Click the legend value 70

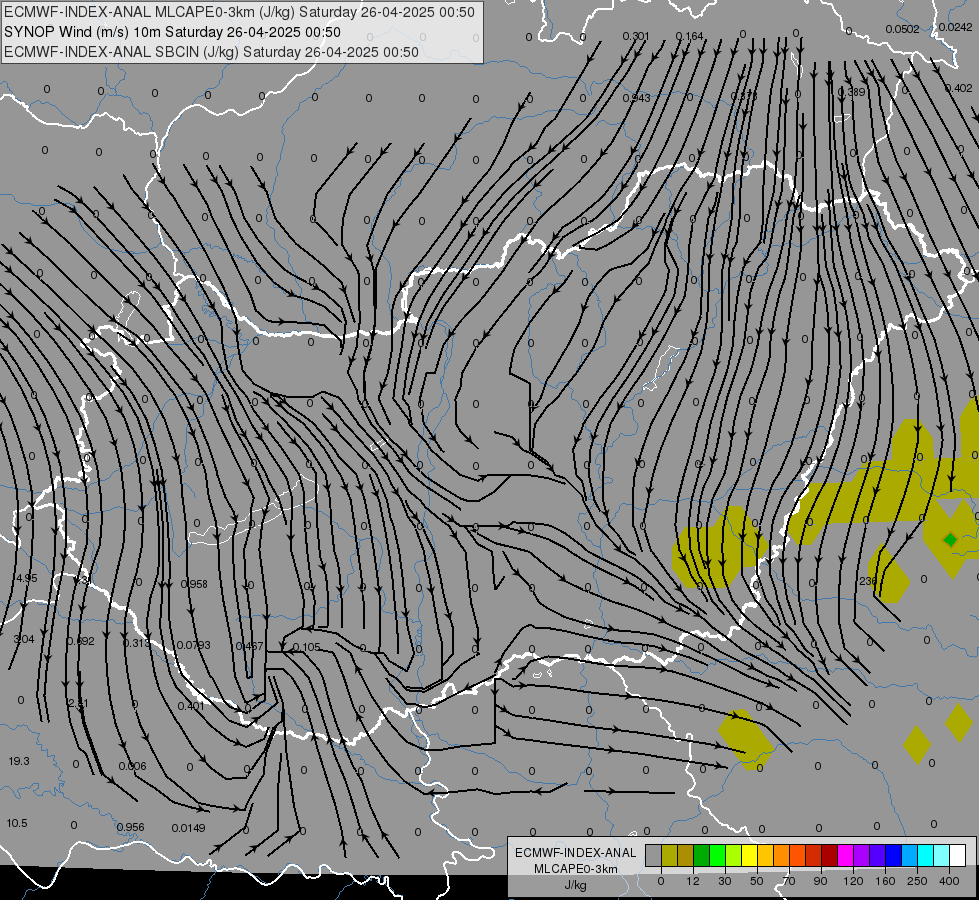[789, 881]
